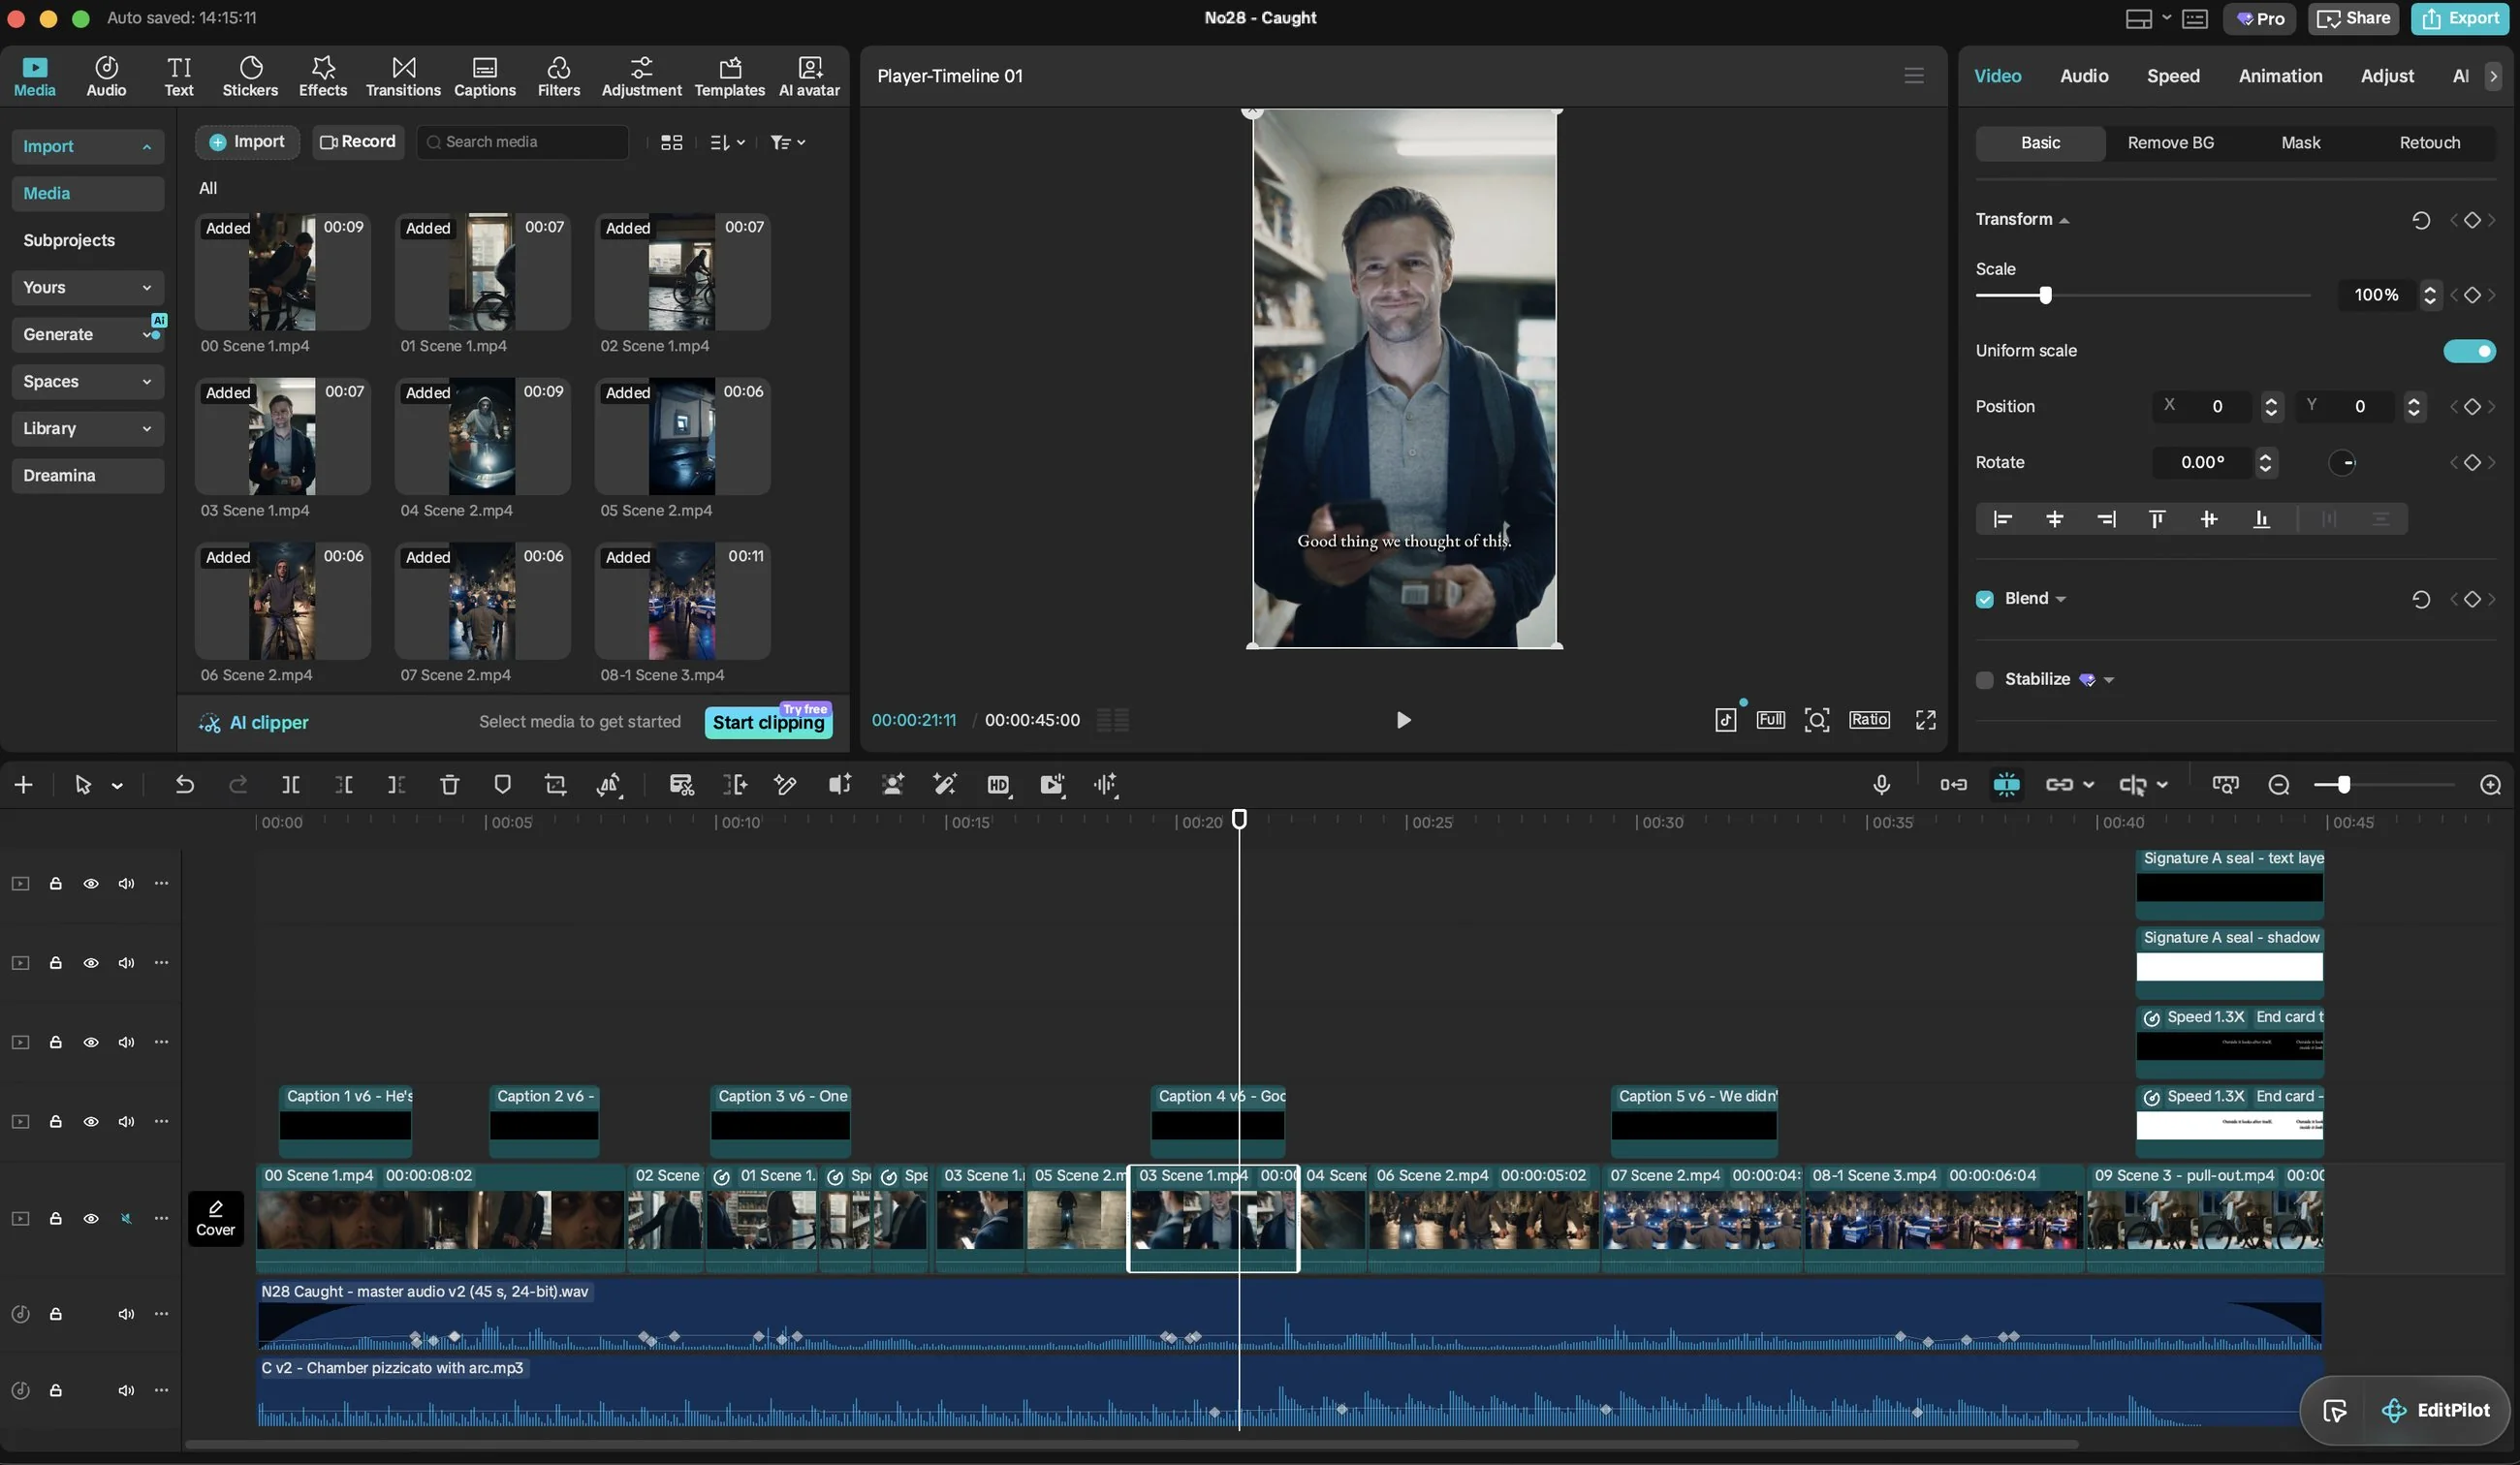The image size is (2520, 1465).
Task: Select the 04 Scene 2.mp4 thumbnail
Action: (x=482, y=436)
